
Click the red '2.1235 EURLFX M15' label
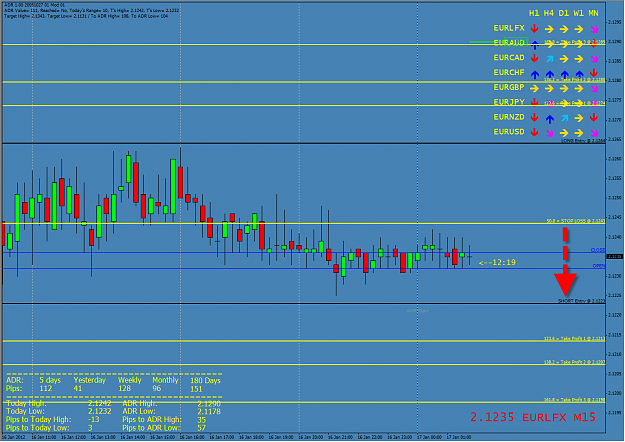click(x=533, y=417)
